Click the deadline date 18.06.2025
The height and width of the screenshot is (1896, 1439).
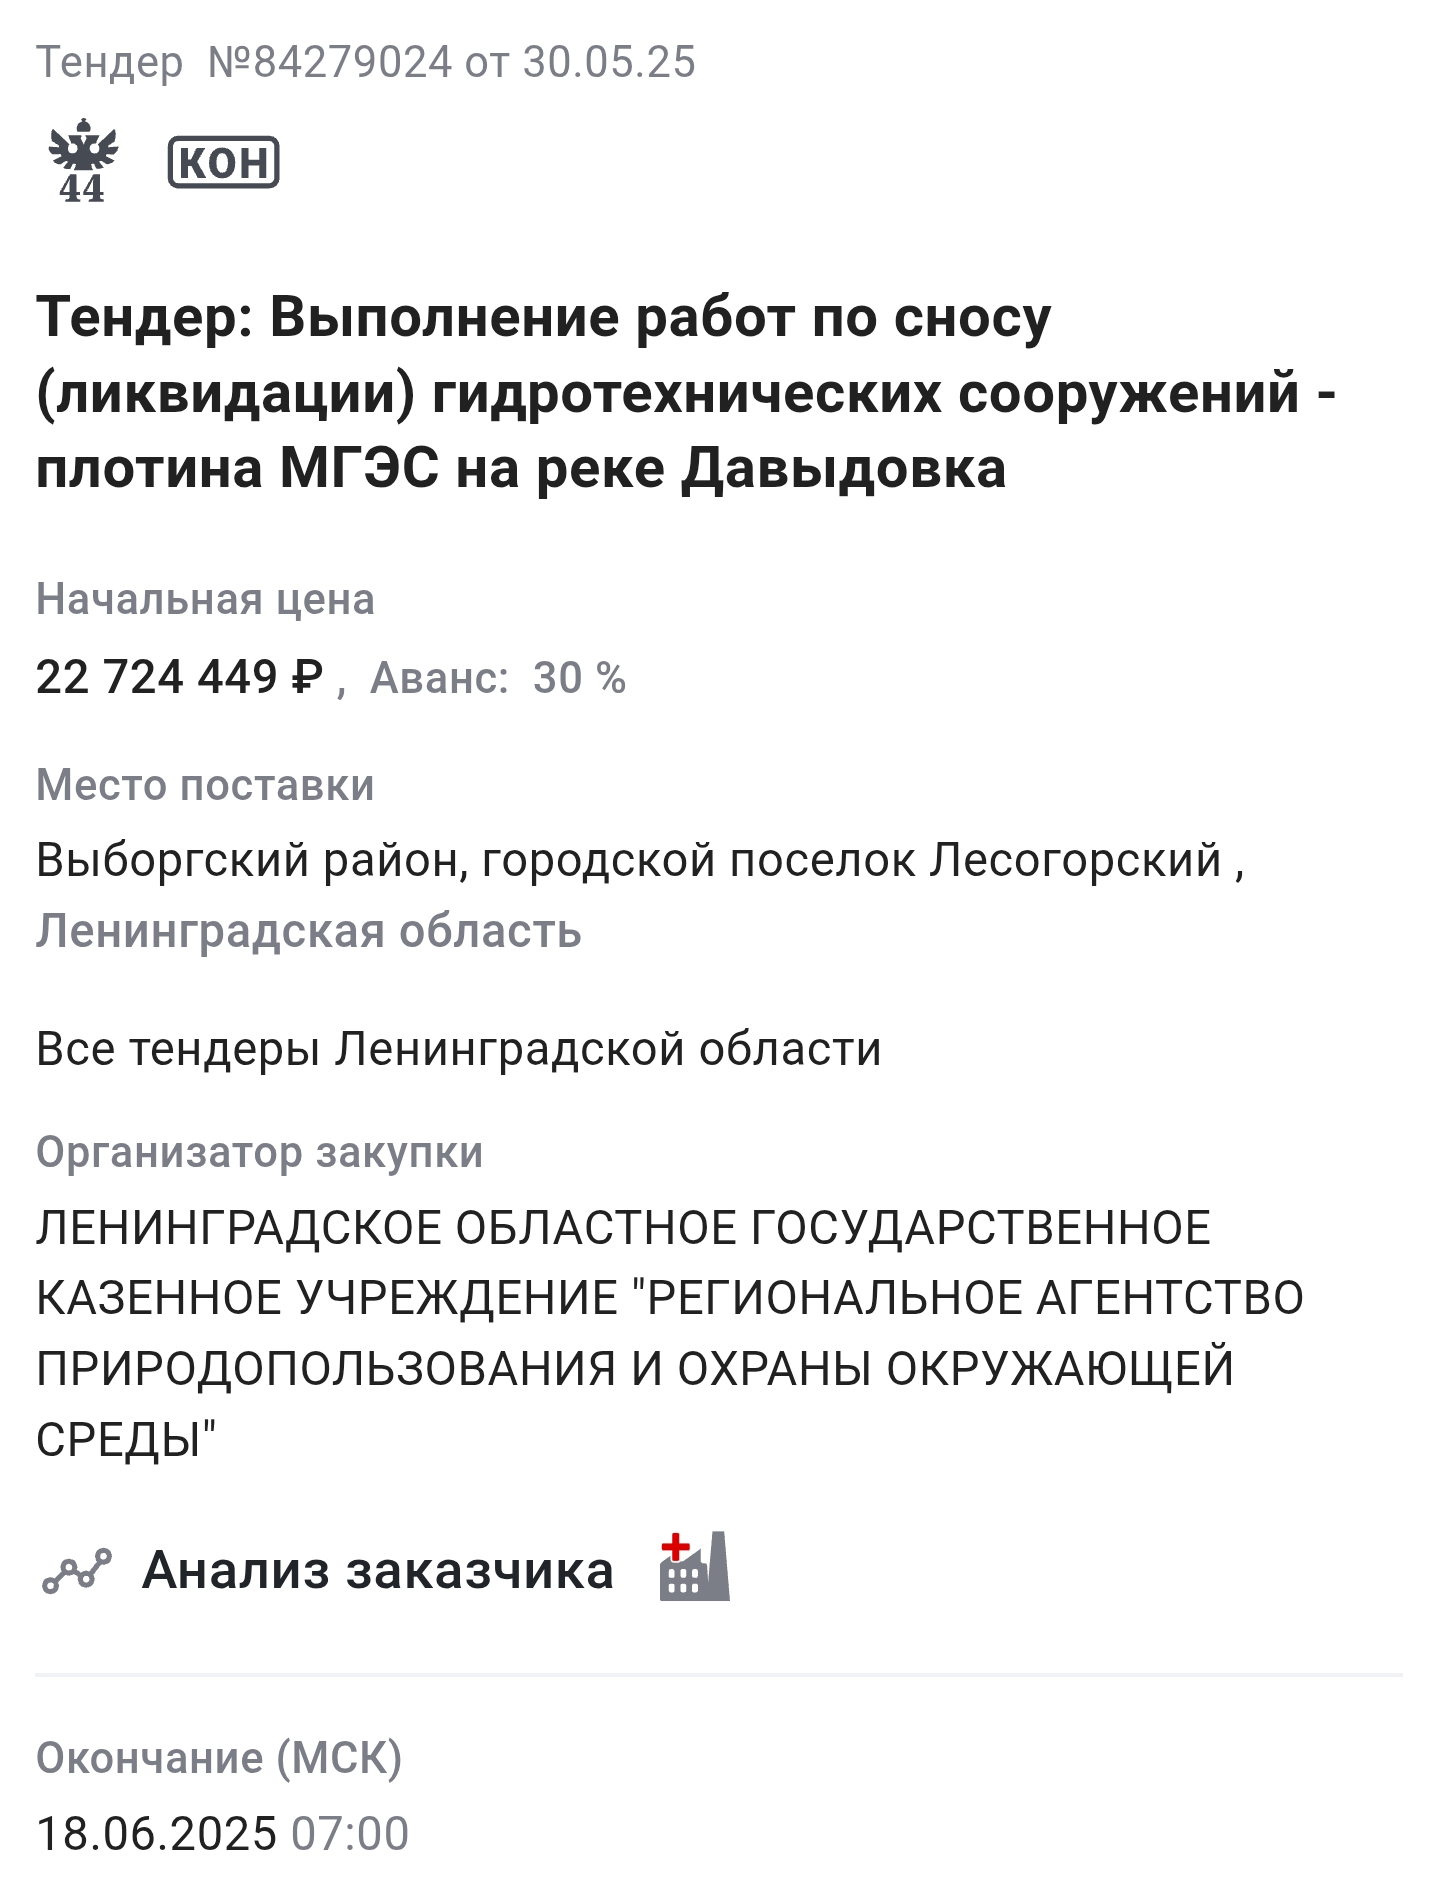[156, 1834]
